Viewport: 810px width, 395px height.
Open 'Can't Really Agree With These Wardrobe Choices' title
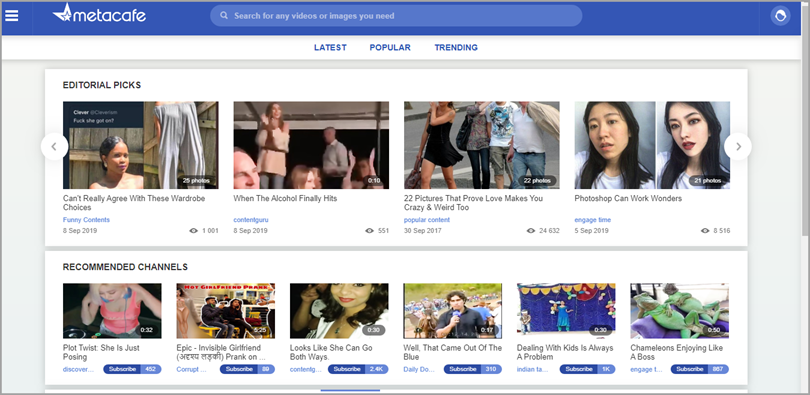134,203
